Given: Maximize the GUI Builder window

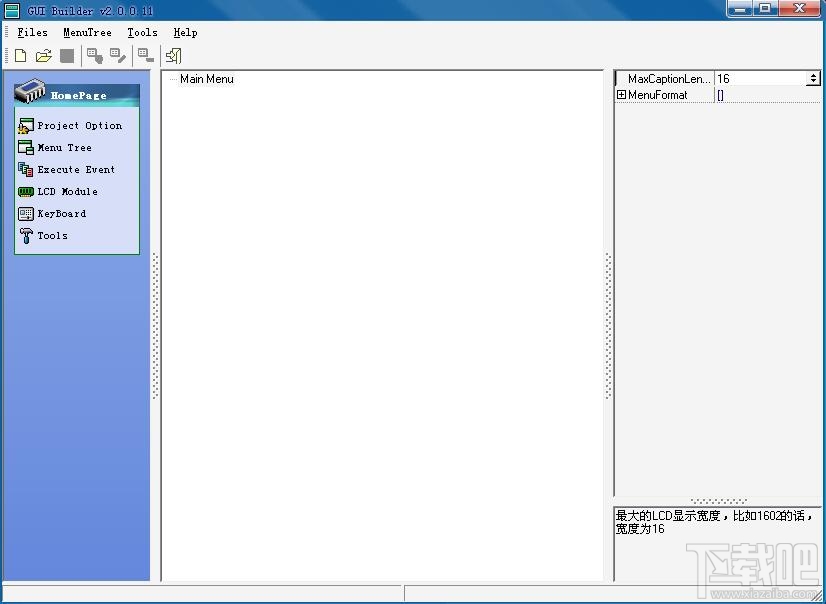Looking at the screenshot, I should click(766, 9).
